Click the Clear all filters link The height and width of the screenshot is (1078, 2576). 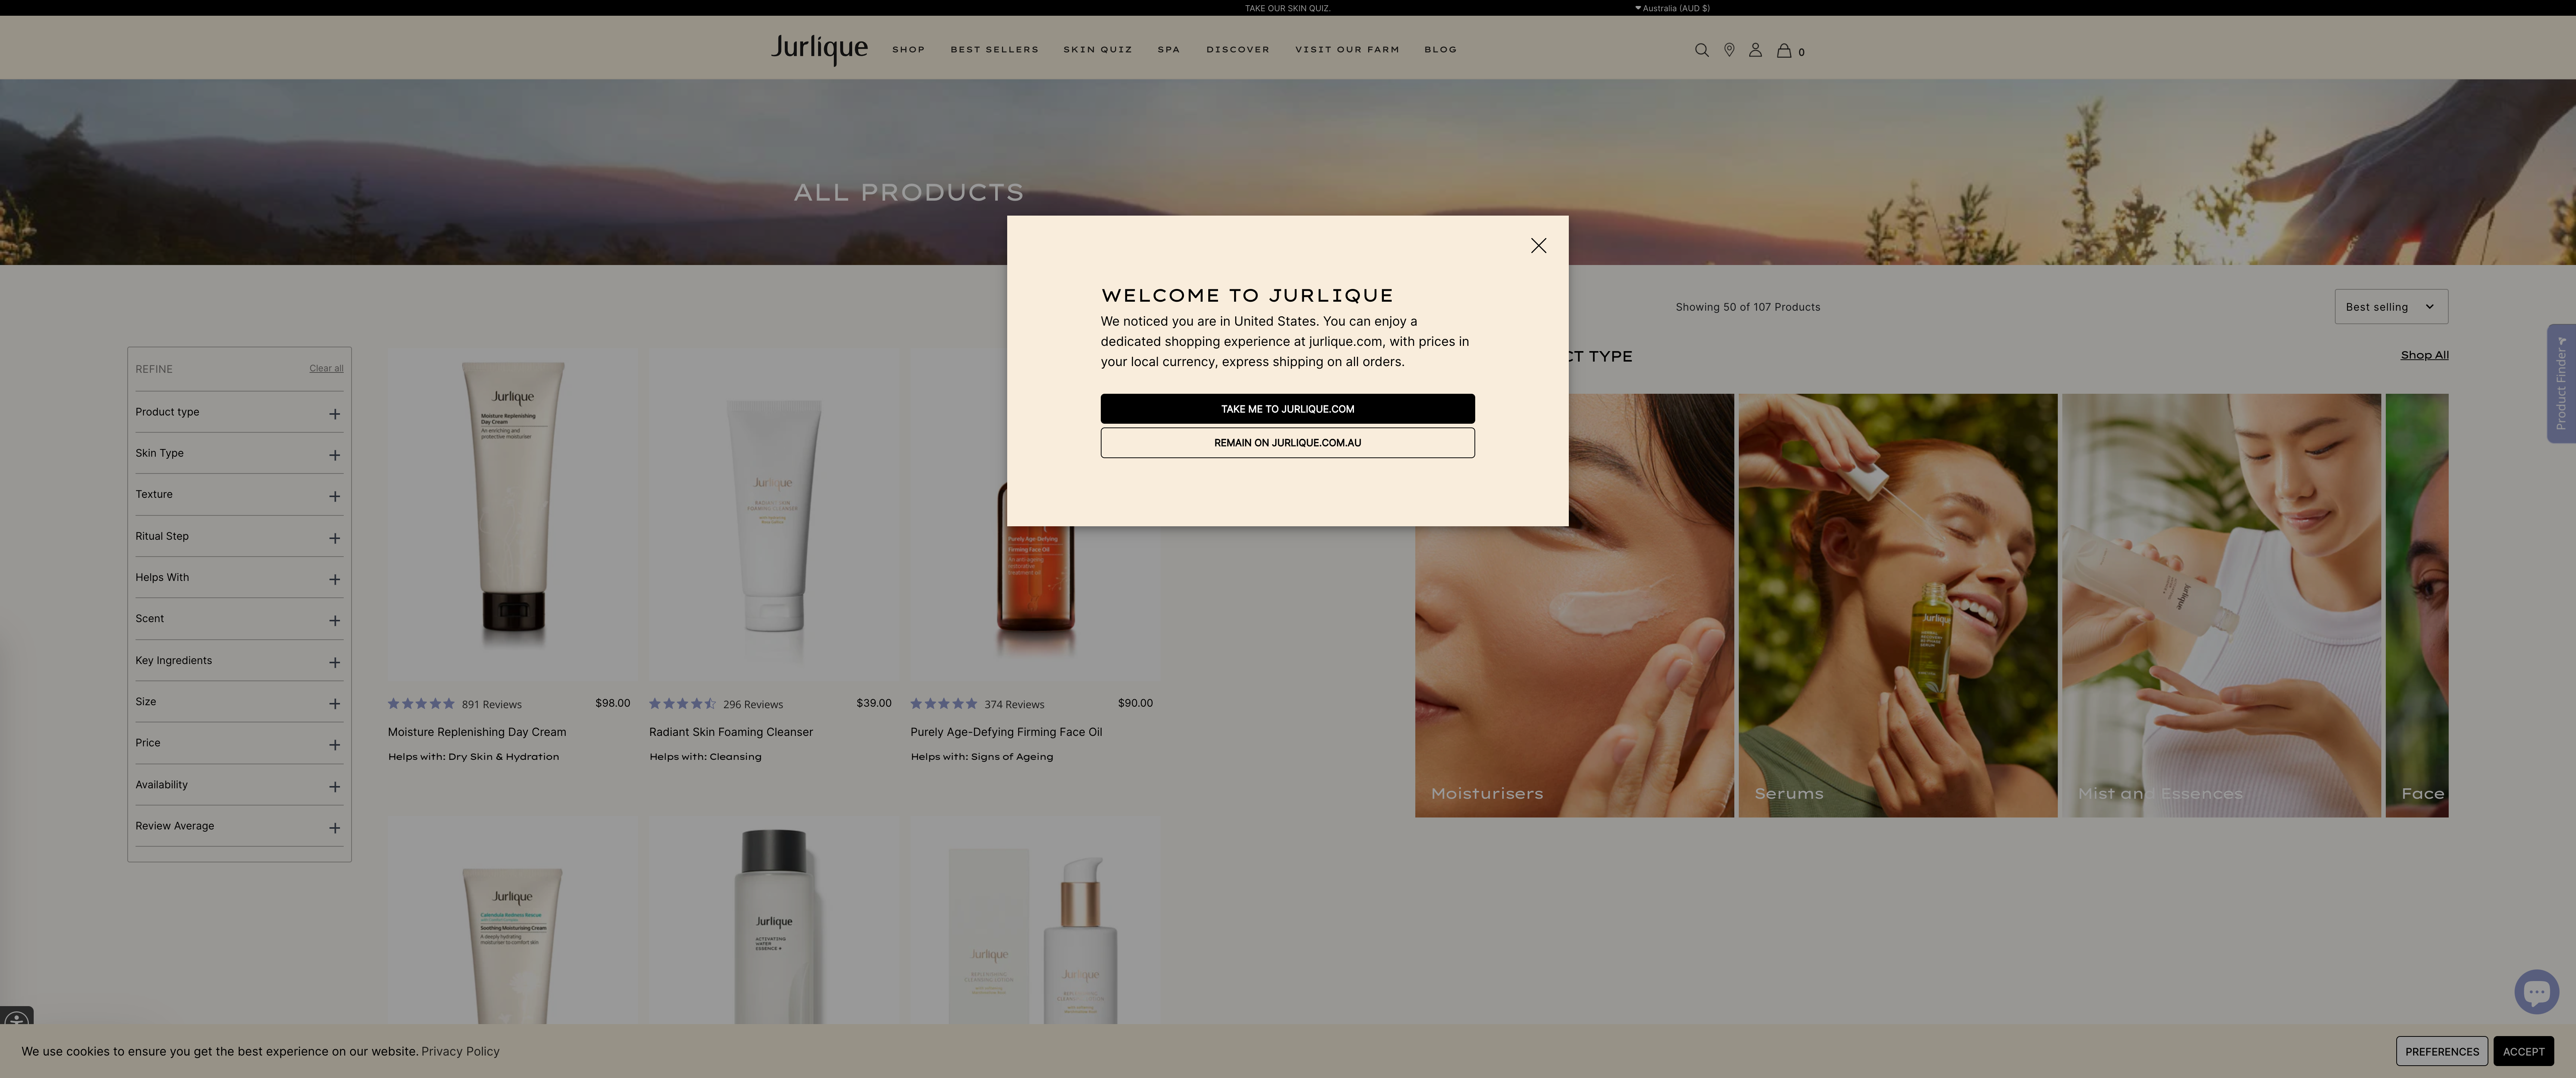326,368
